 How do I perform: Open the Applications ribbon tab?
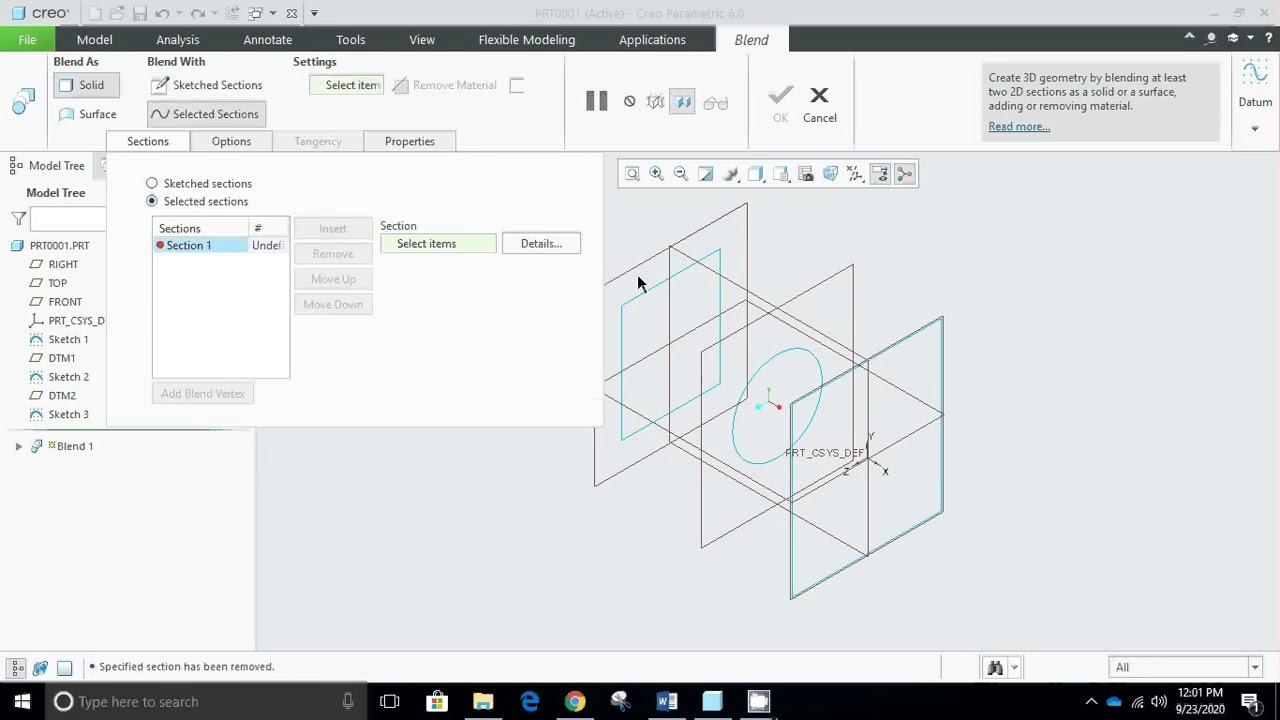(x=652, y=39)
